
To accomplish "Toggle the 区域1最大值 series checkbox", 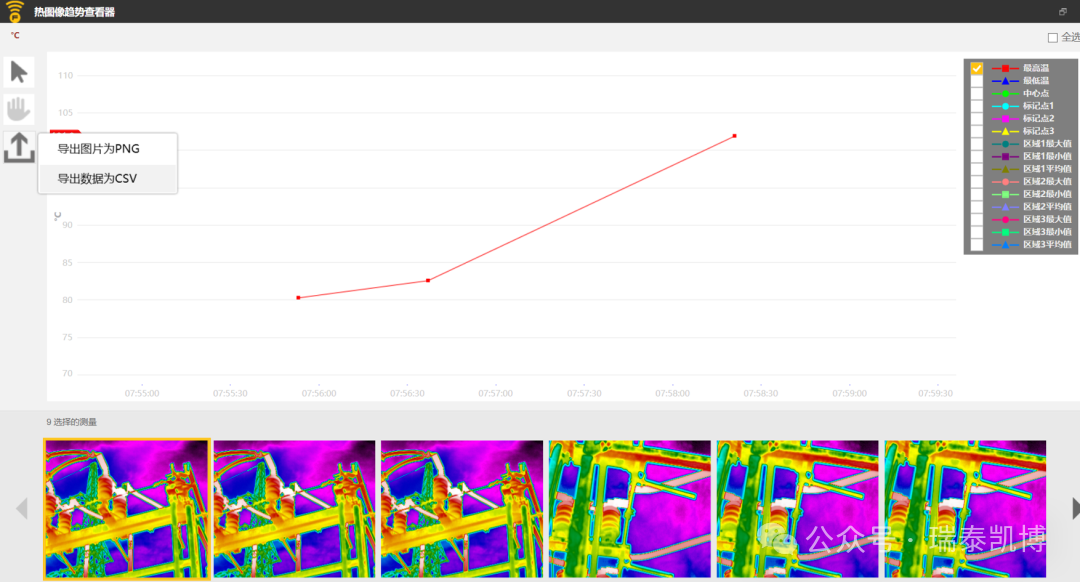I will coord(977,144).
